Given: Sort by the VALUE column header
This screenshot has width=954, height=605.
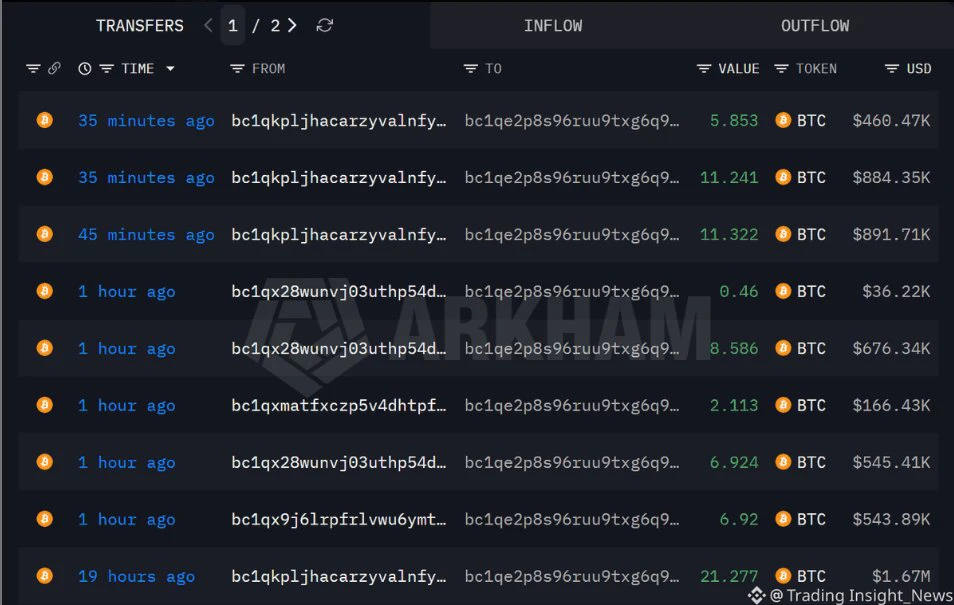Looking at the screenshot, I should click(x=739, y=69).
